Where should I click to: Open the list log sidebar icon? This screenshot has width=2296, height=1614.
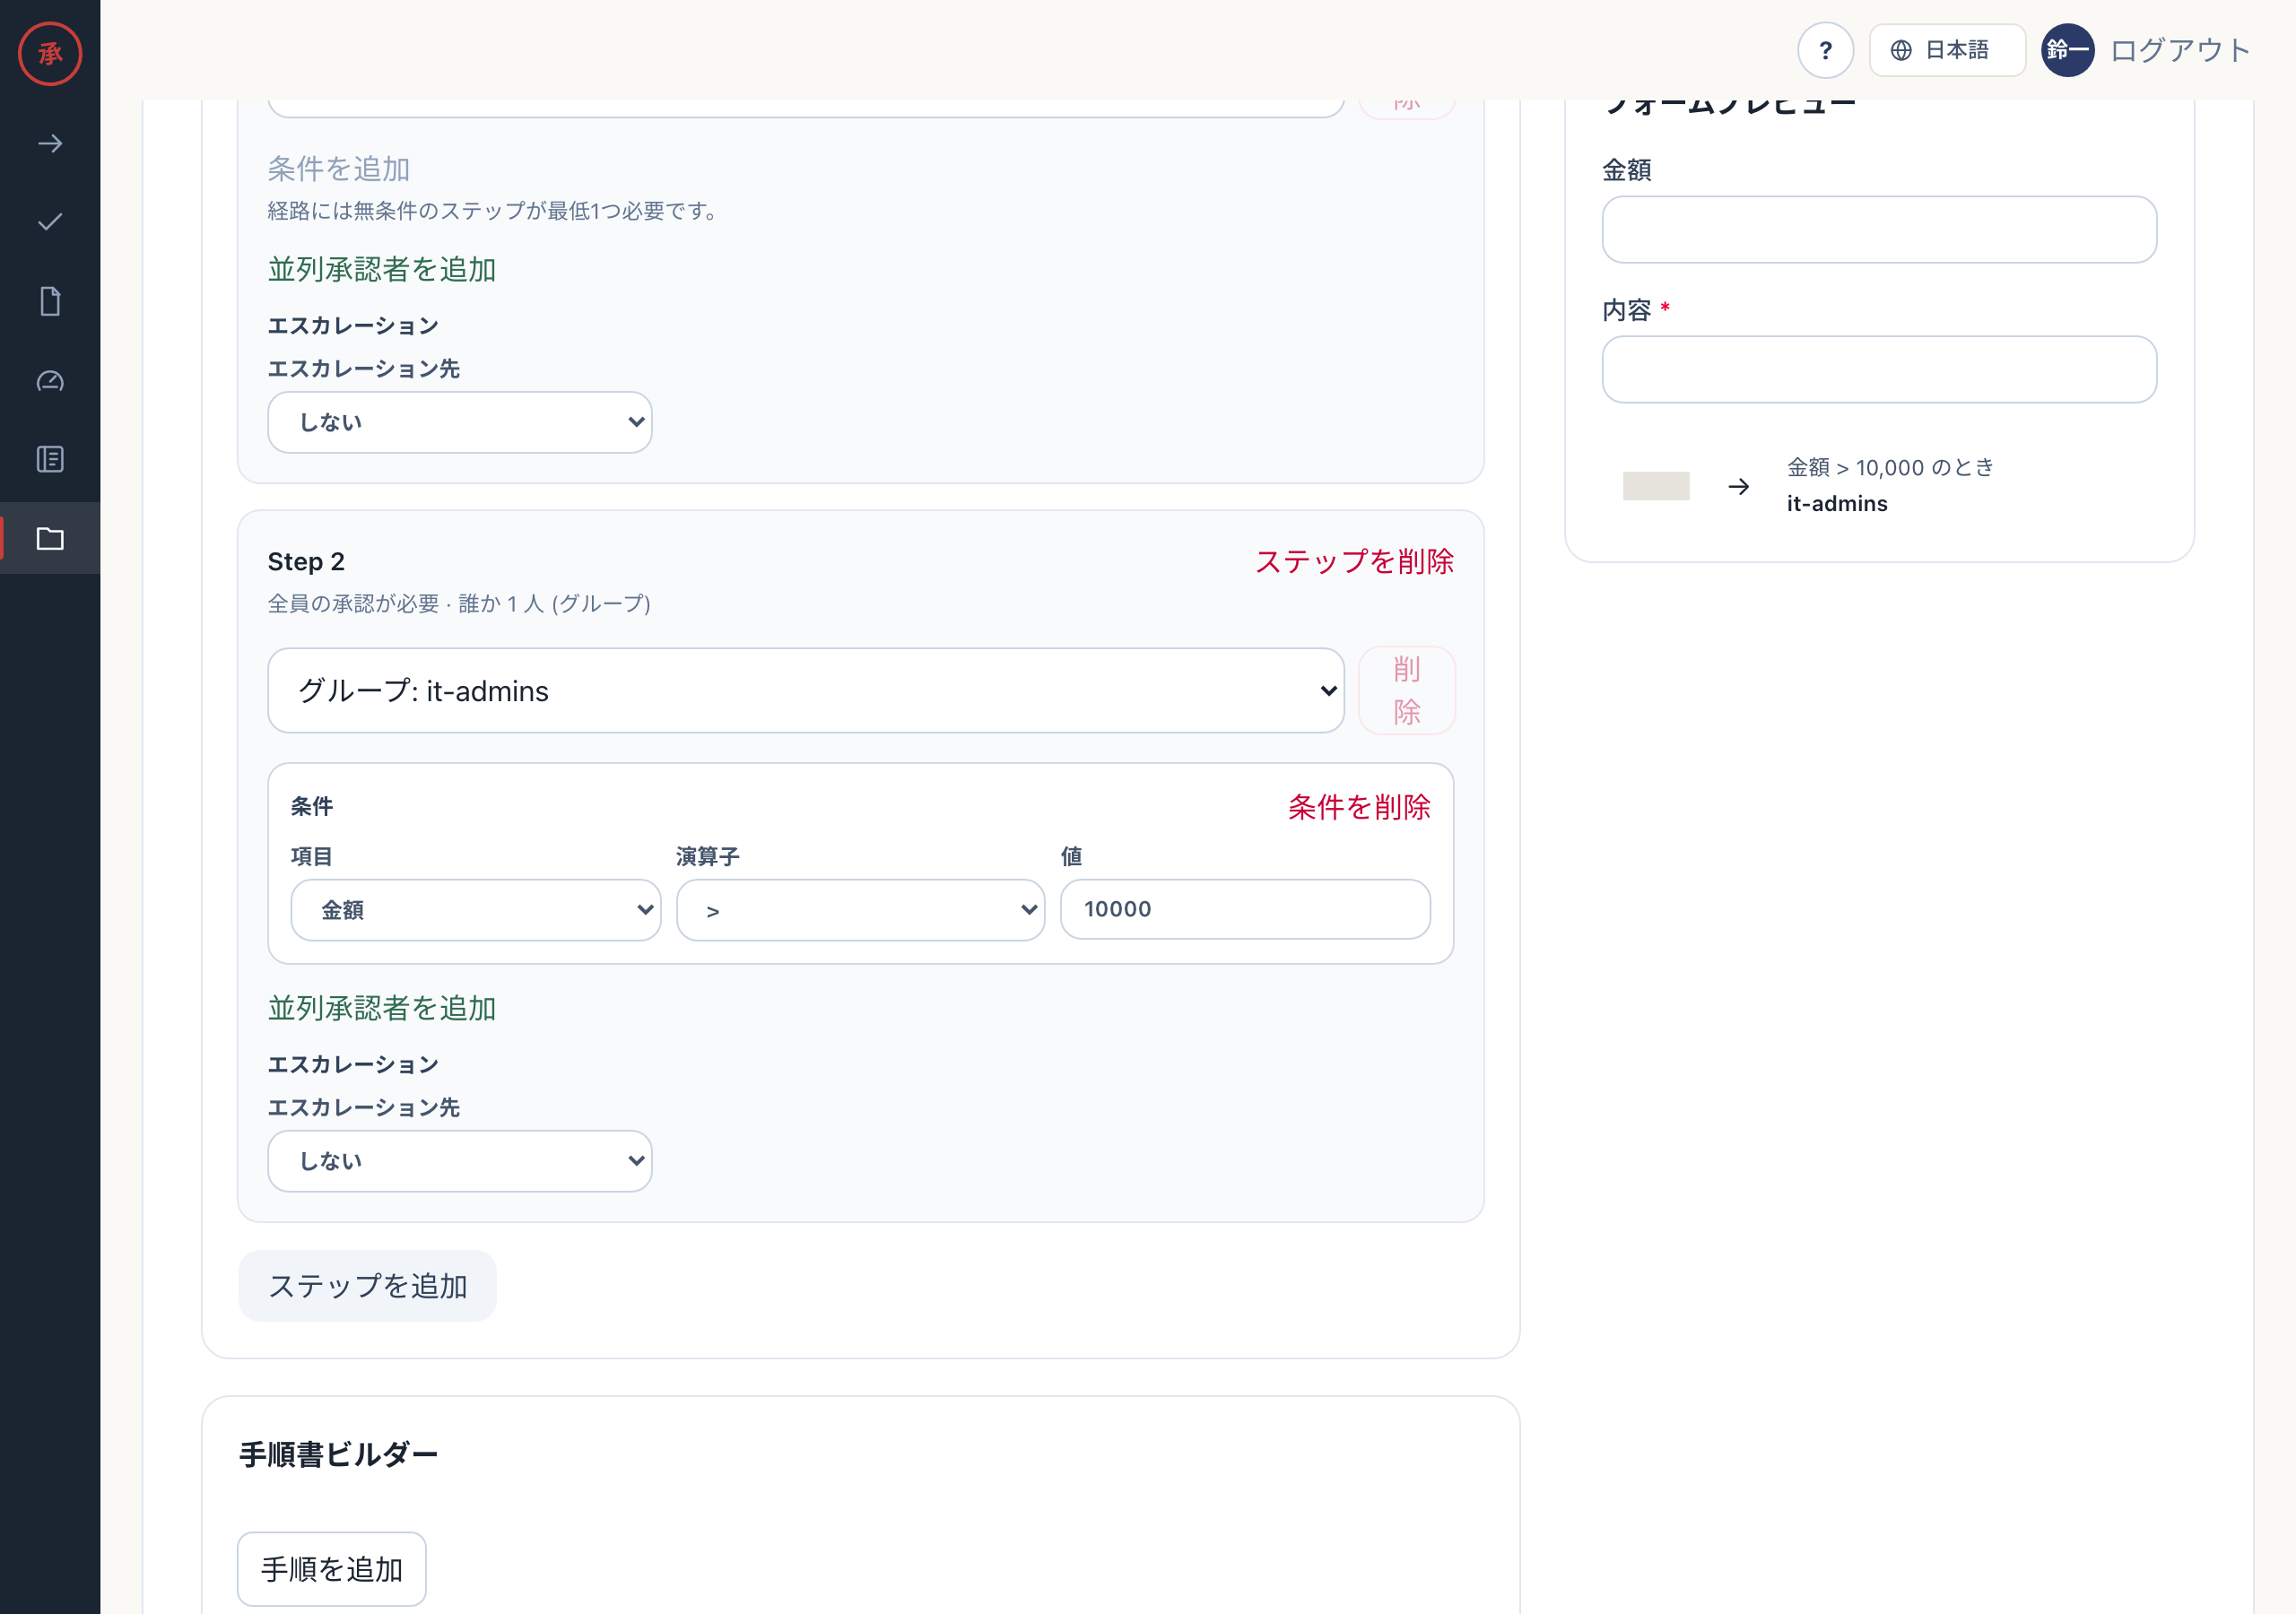tap(50, 459)
